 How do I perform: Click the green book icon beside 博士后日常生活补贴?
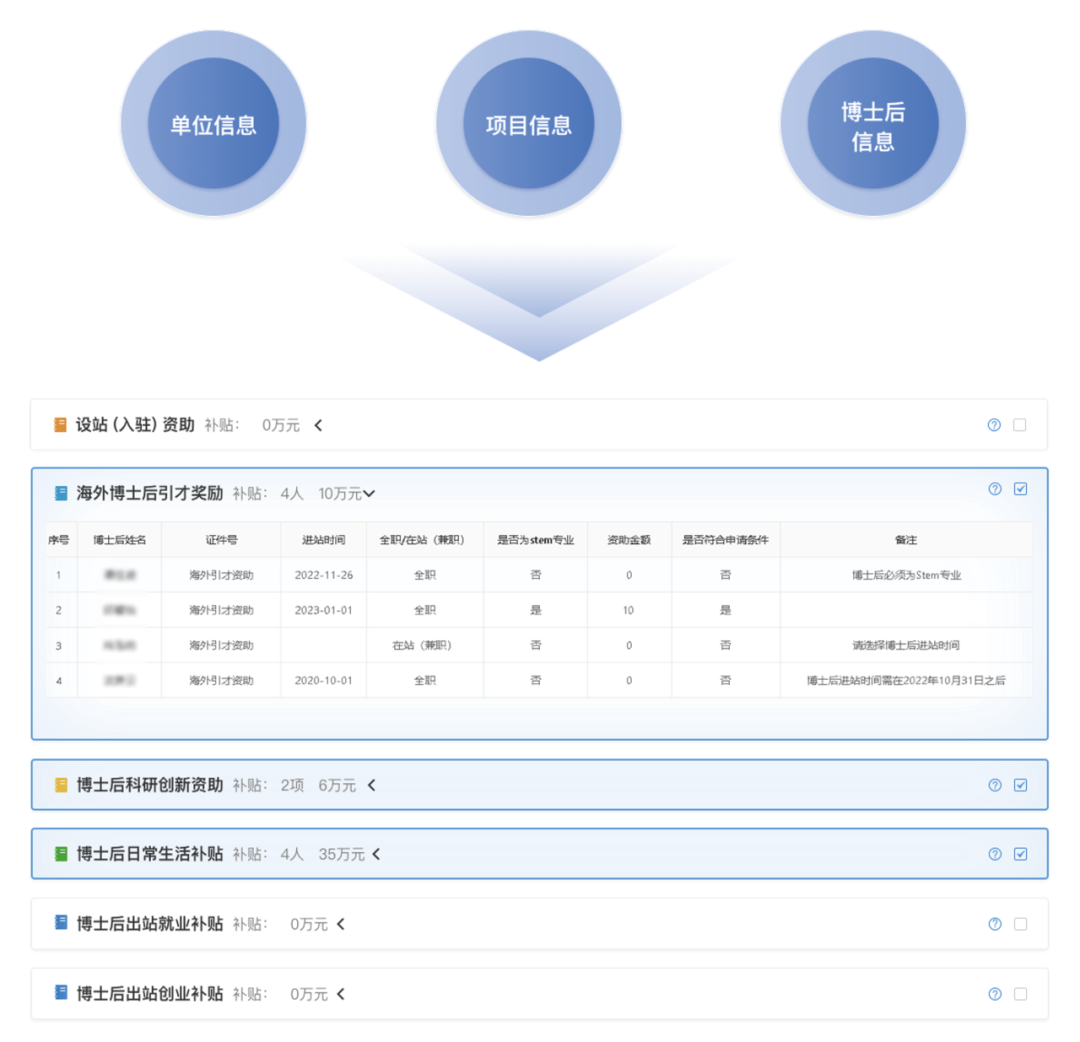(61, 854)
